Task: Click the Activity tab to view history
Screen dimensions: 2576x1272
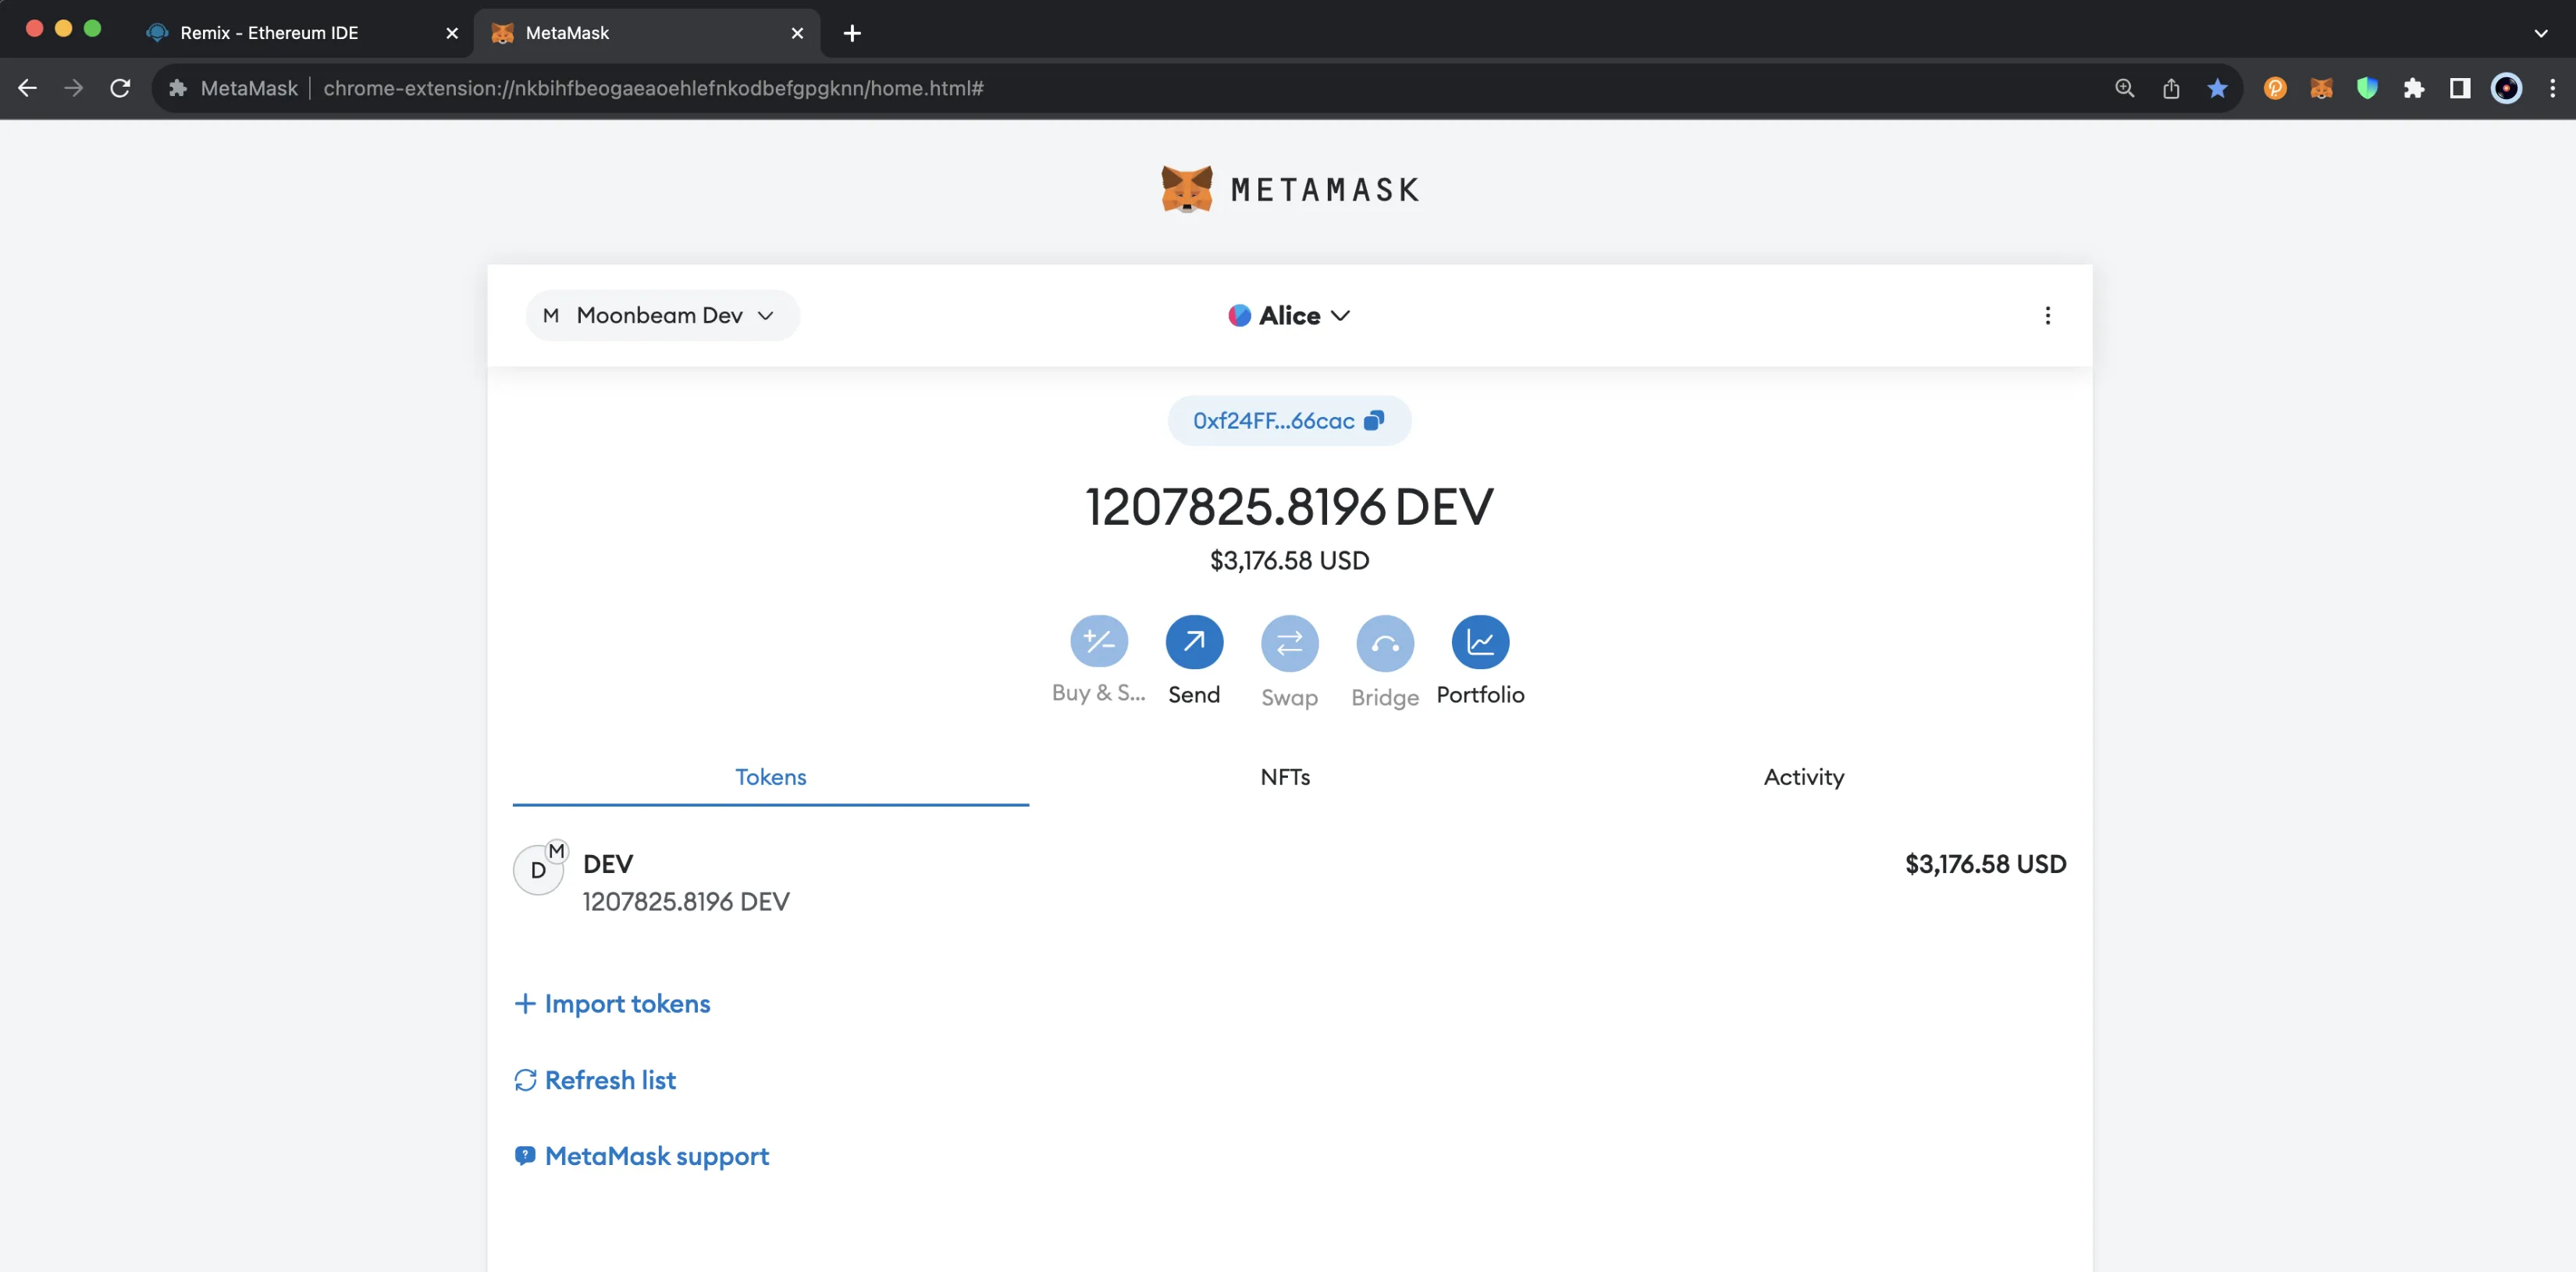Action: click(x=1802, y=775)
